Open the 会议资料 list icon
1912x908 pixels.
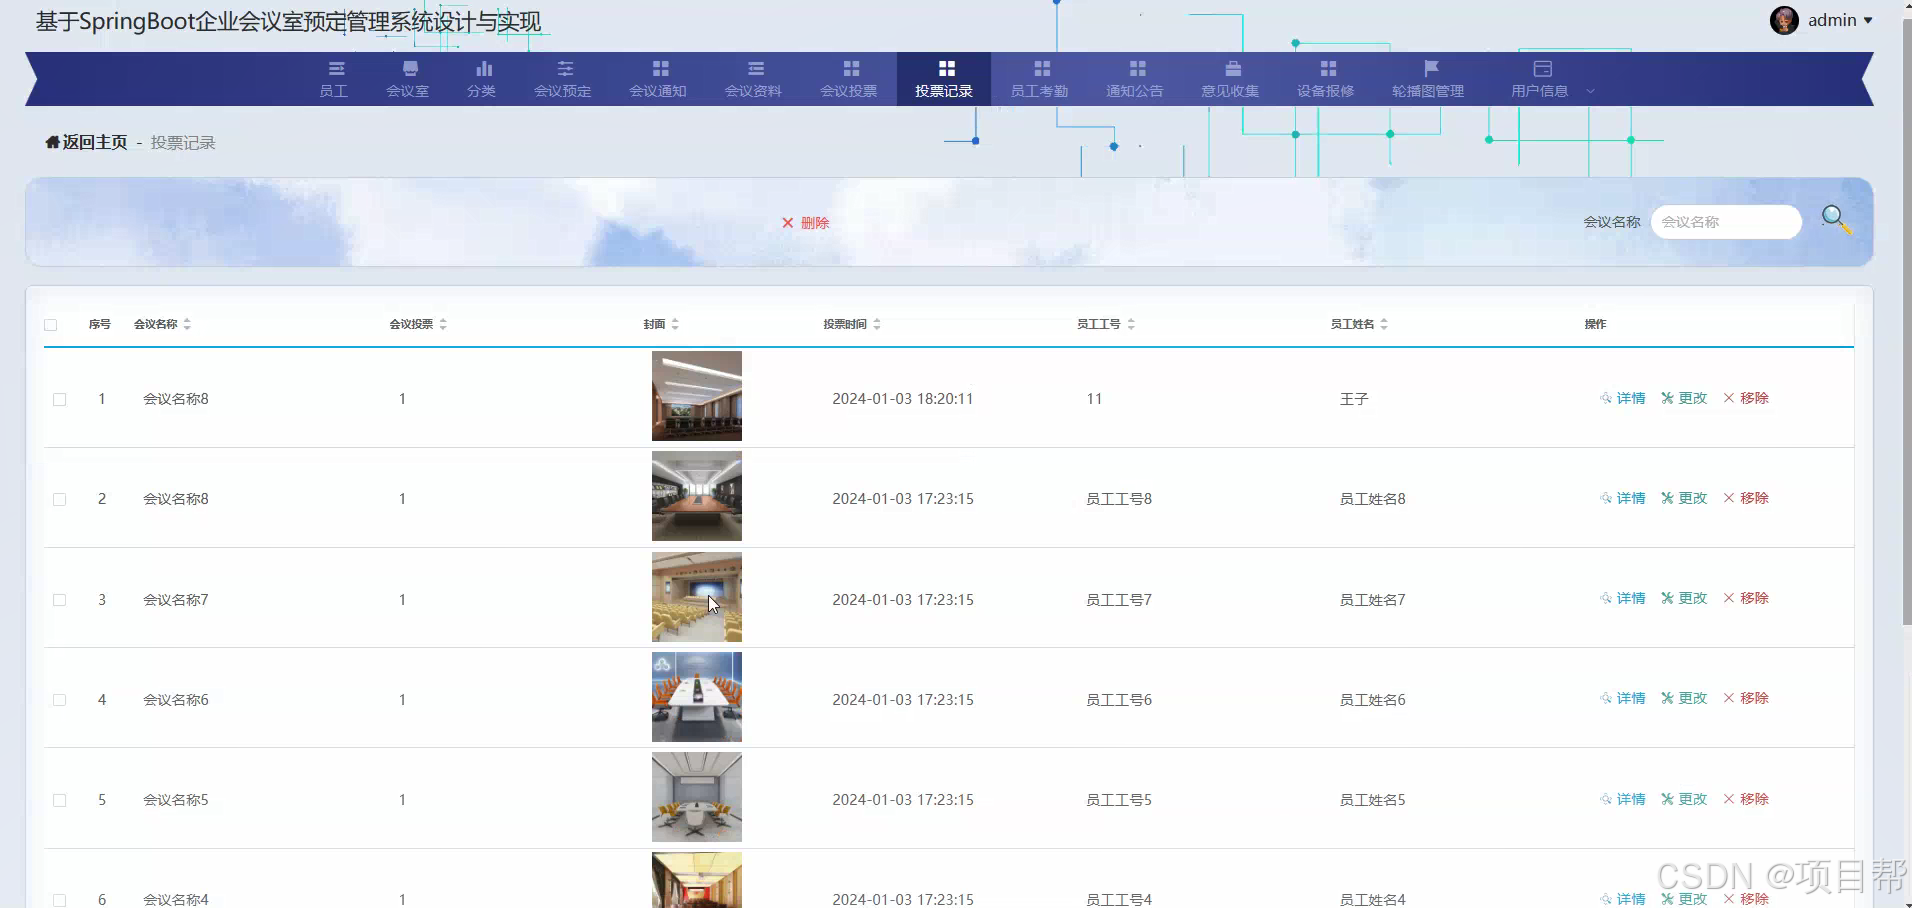pyautogui.click(x=756, y=69)
